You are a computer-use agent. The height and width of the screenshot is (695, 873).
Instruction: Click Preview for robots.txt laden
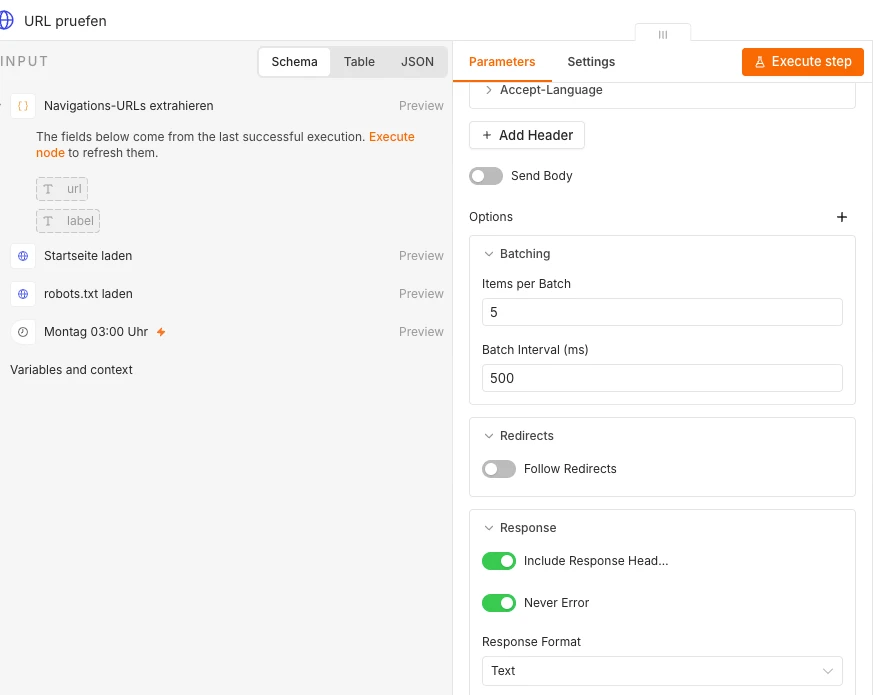click(421, 294)
